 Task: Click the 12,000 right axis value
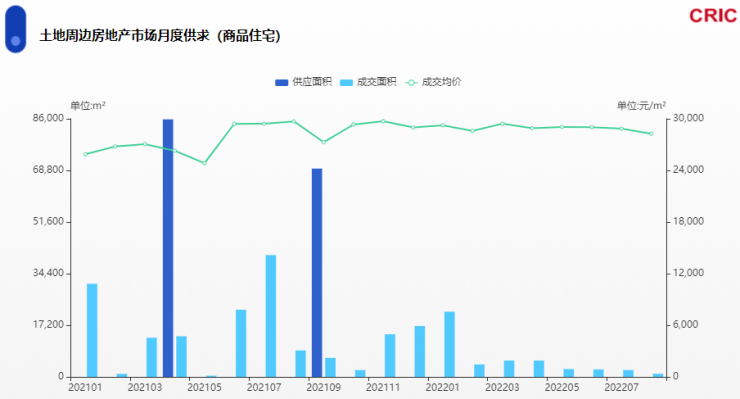point(688,273)
